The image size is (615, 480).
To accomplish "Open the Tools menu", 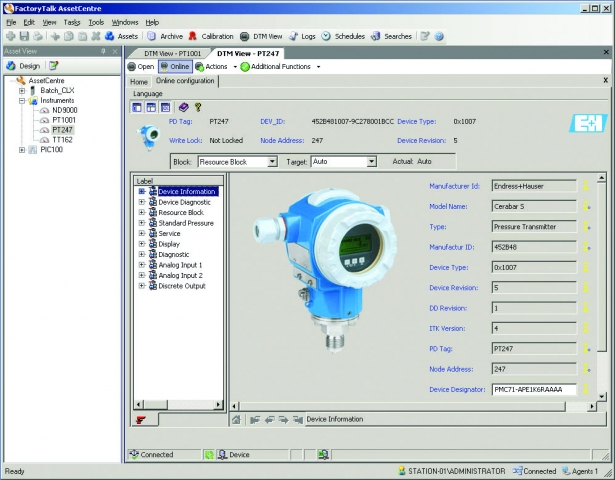I will pos(96,22).
